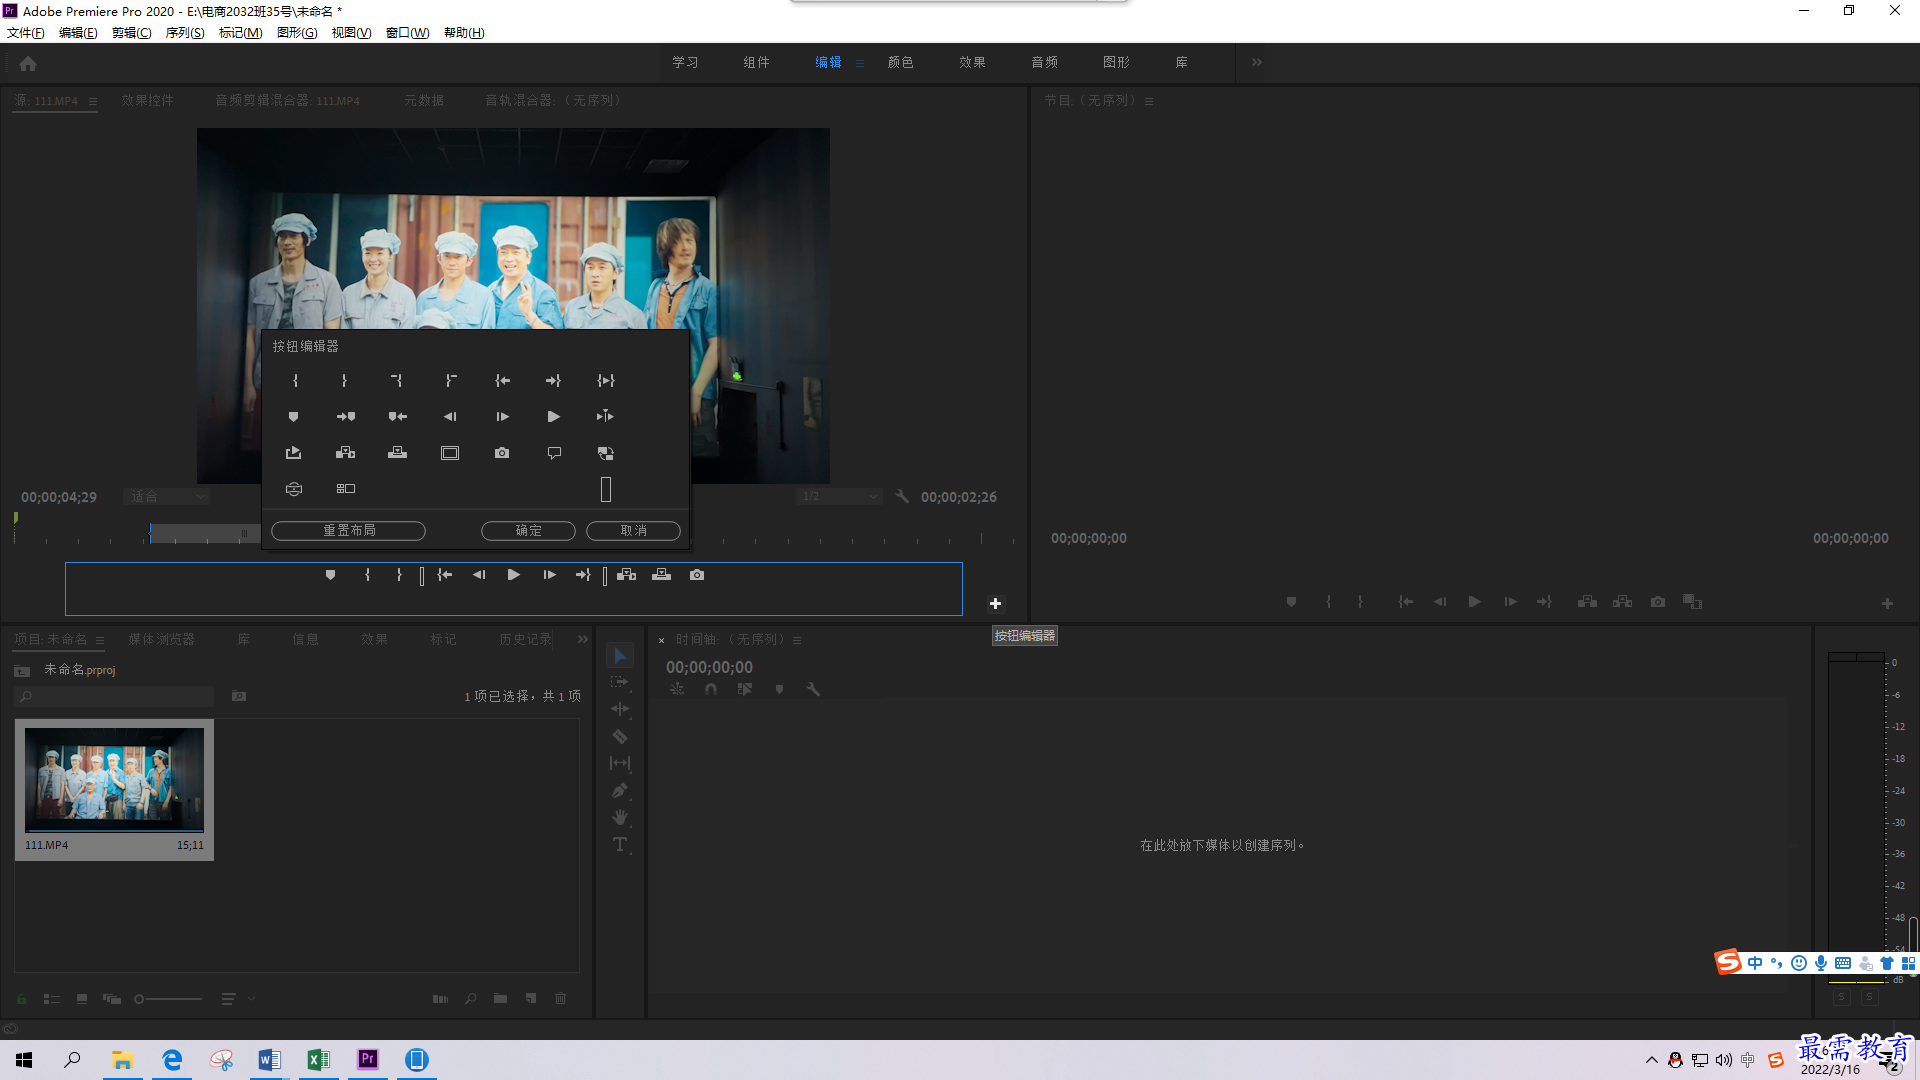Screen dimensions: 1920x1080
Task: Switch to 效果控件 panel tab
Action: (147, 100)
